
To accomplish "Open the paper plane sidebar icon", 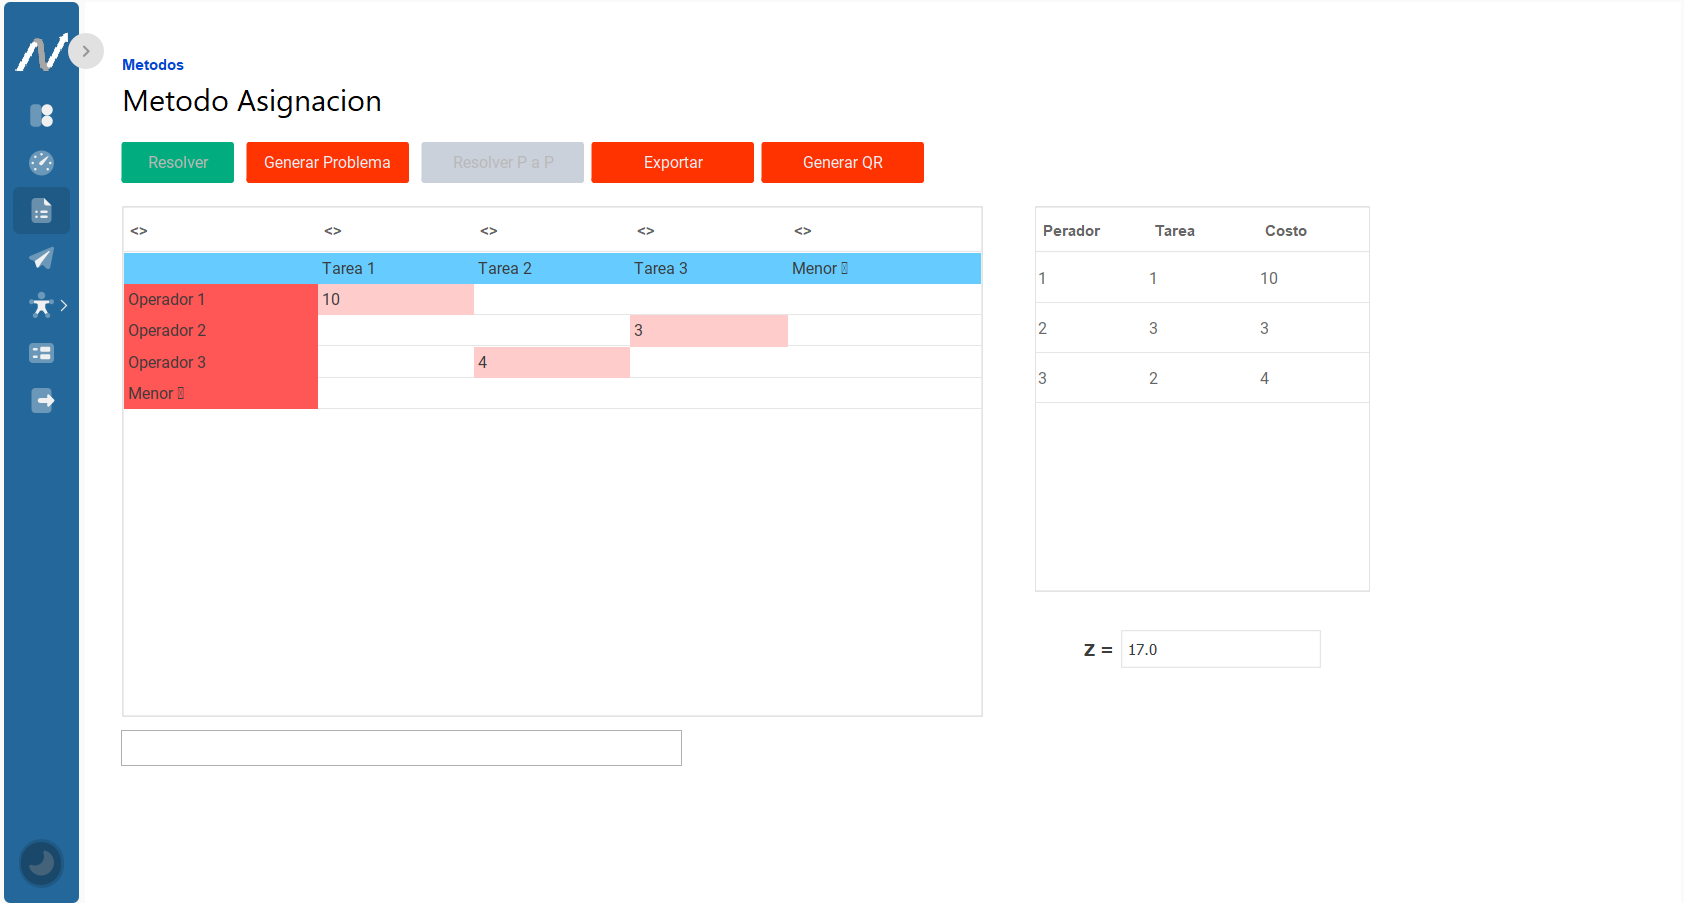I will pyautogui.click(x=41, y=258).
